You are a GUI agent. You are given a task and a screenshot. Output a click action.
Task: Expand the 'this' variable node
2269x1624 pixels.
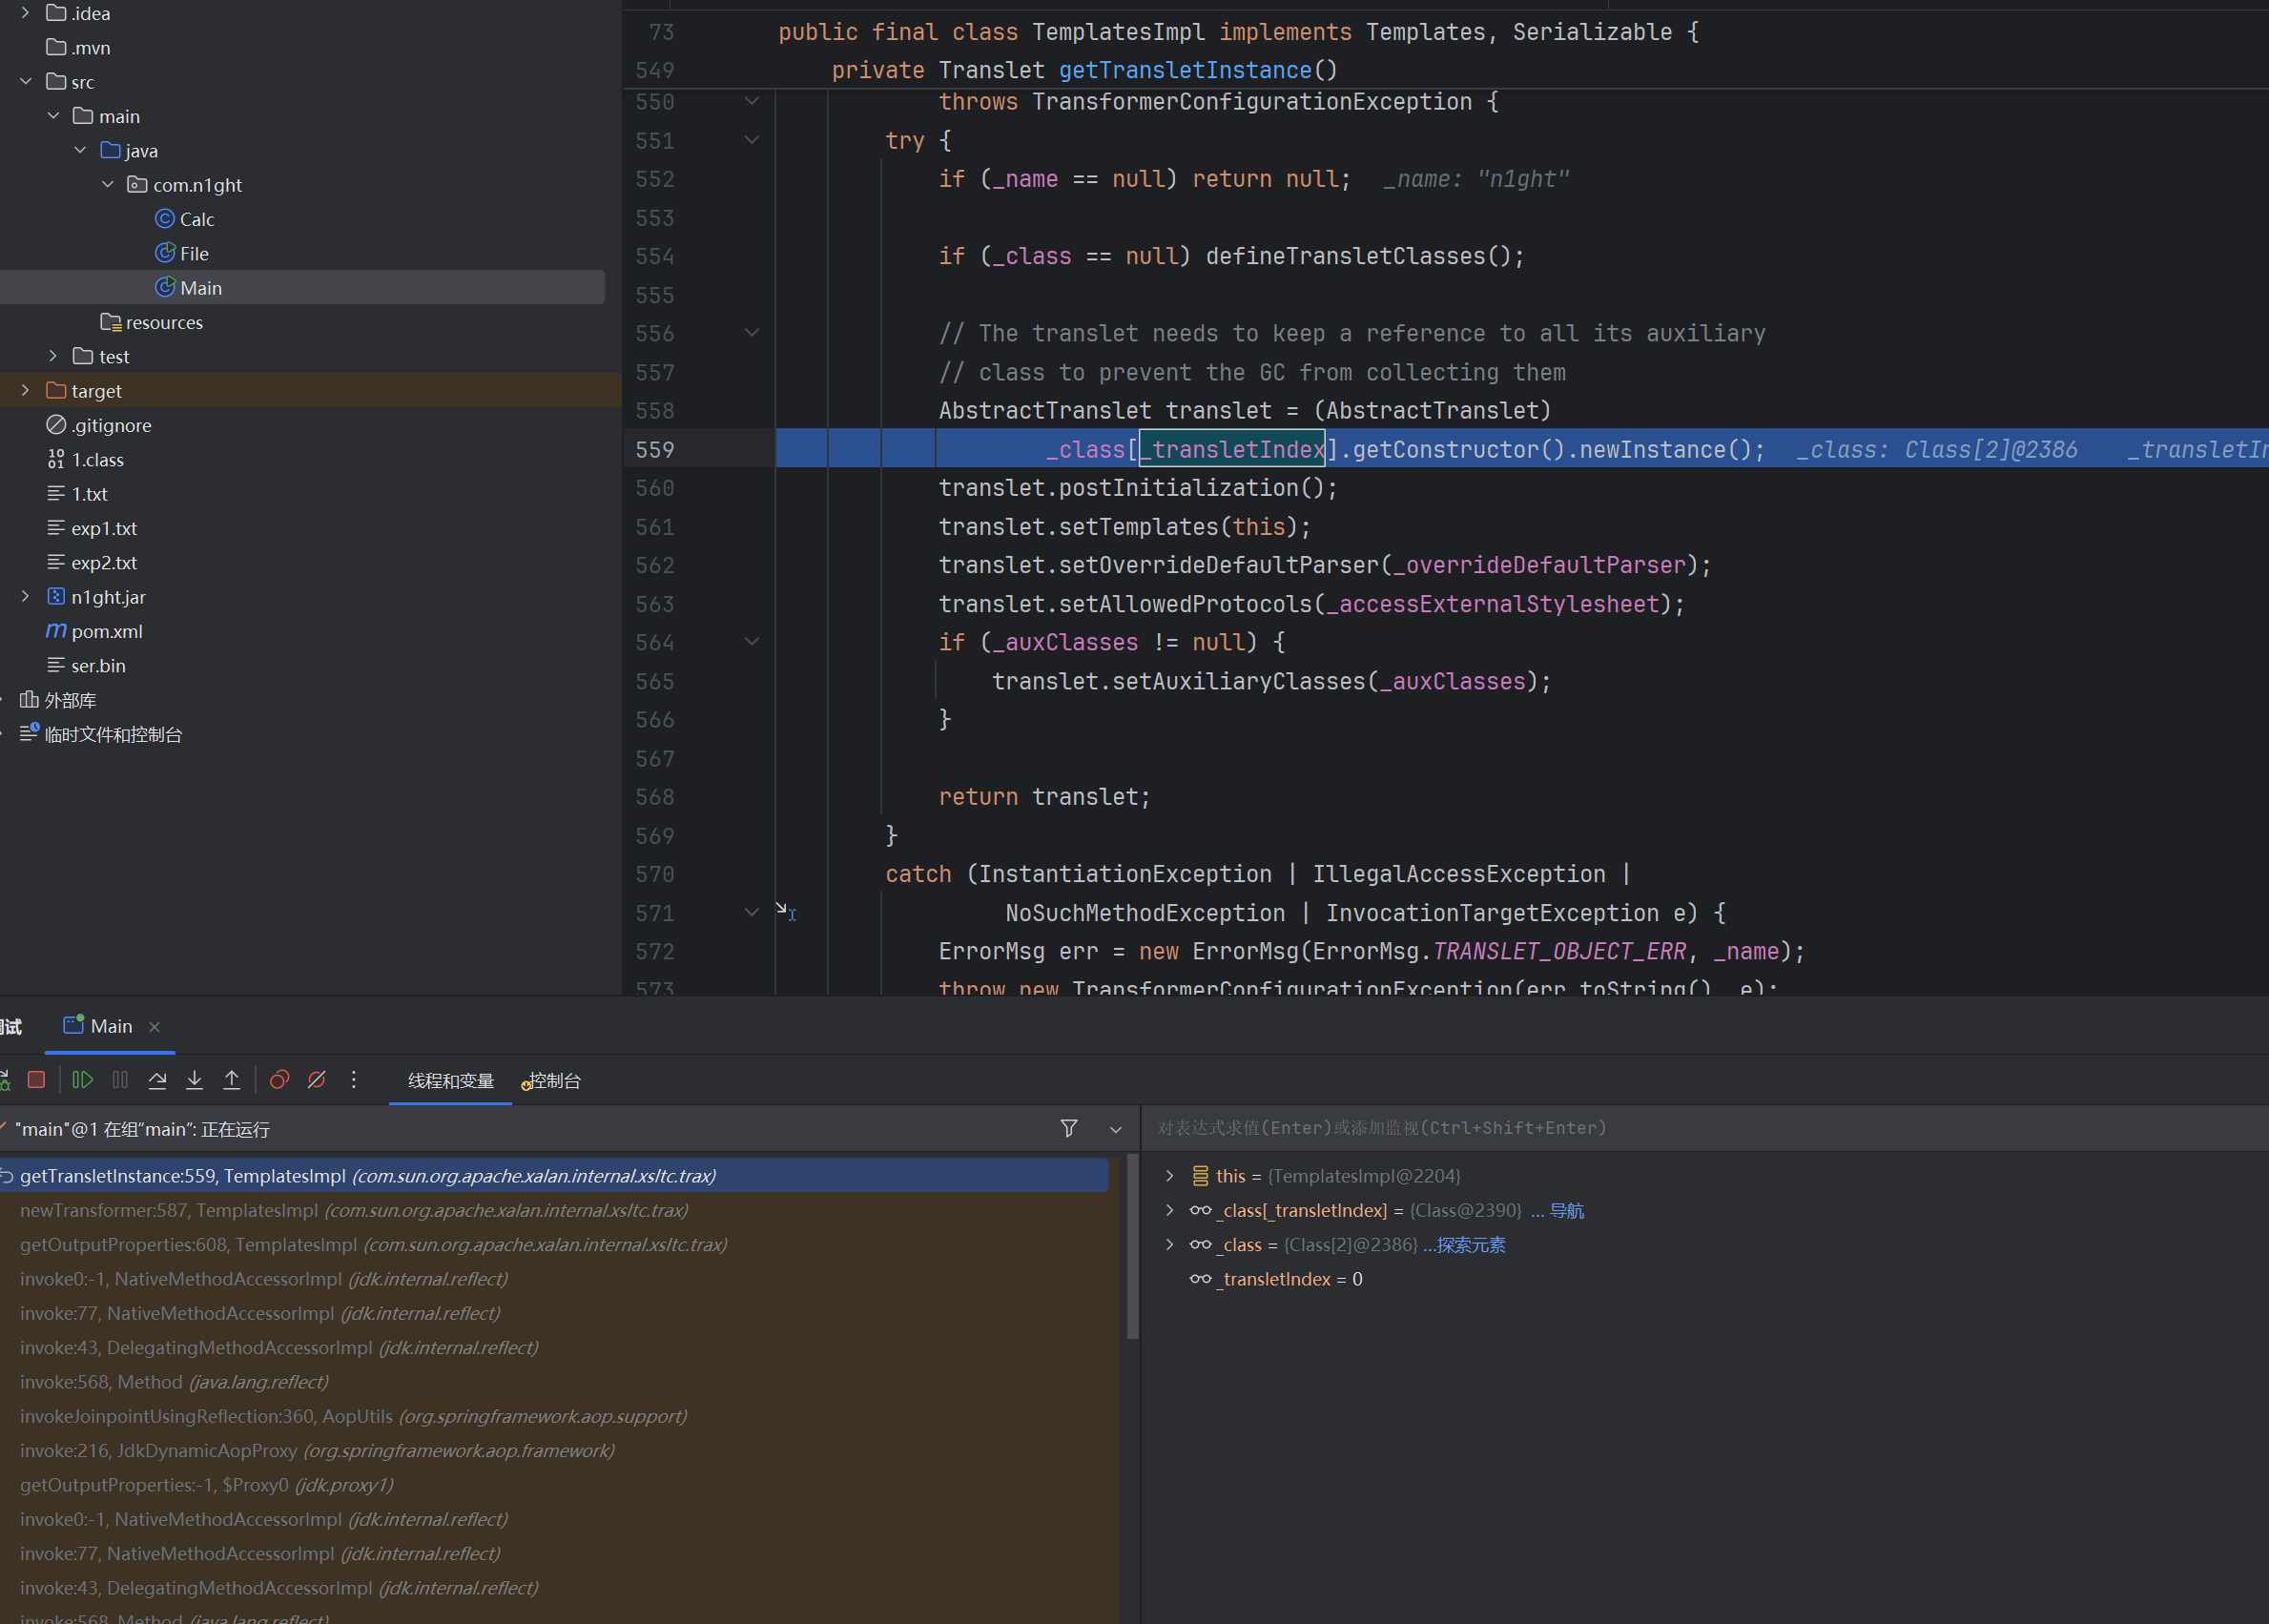(x=1169, y=1176)
